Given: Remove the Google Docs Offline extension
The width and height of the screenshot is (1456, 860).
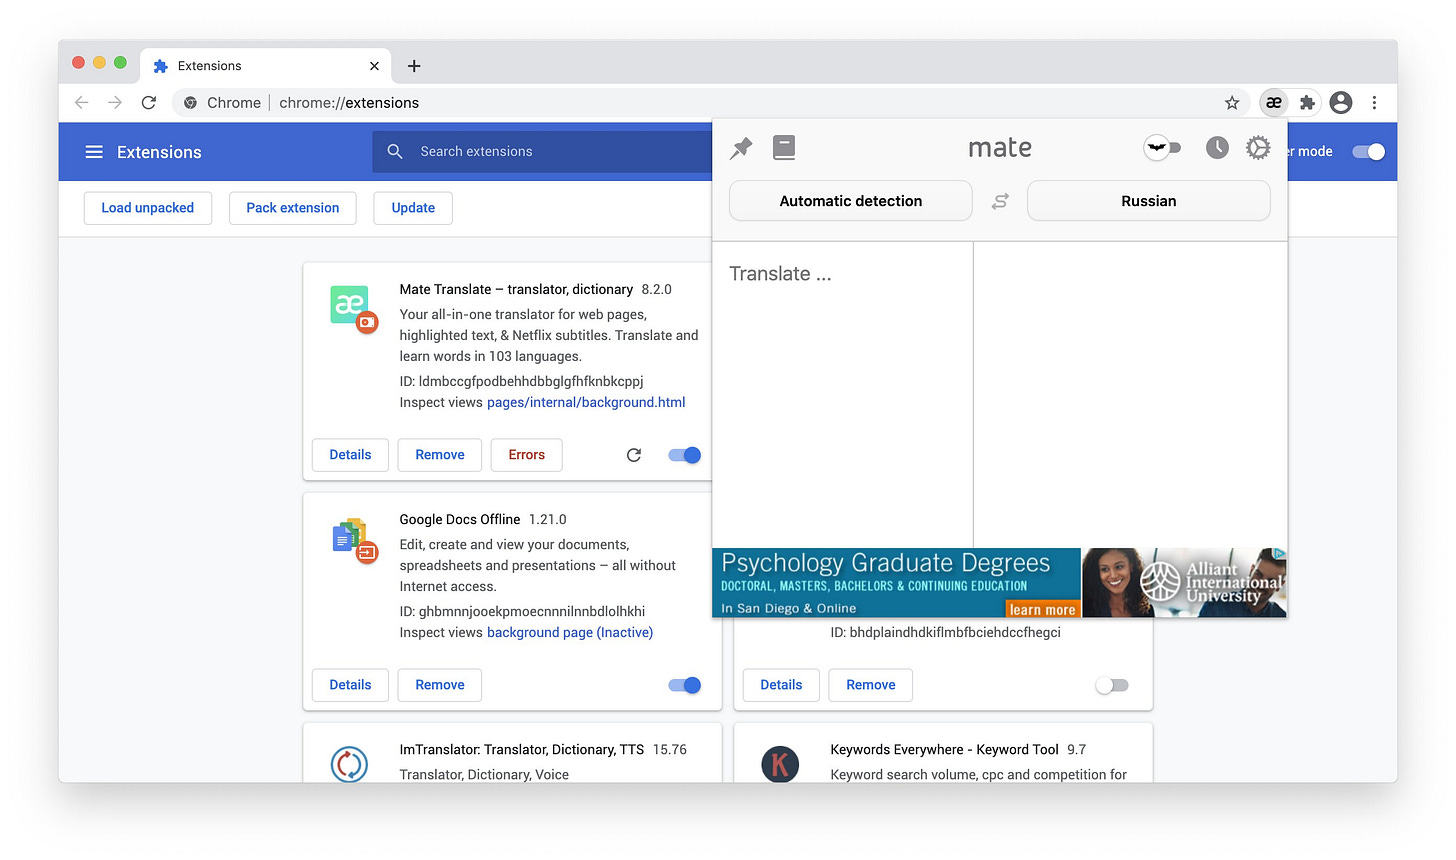Looking at the screenshot, I should pyautogui.click(x=440, y=685).
